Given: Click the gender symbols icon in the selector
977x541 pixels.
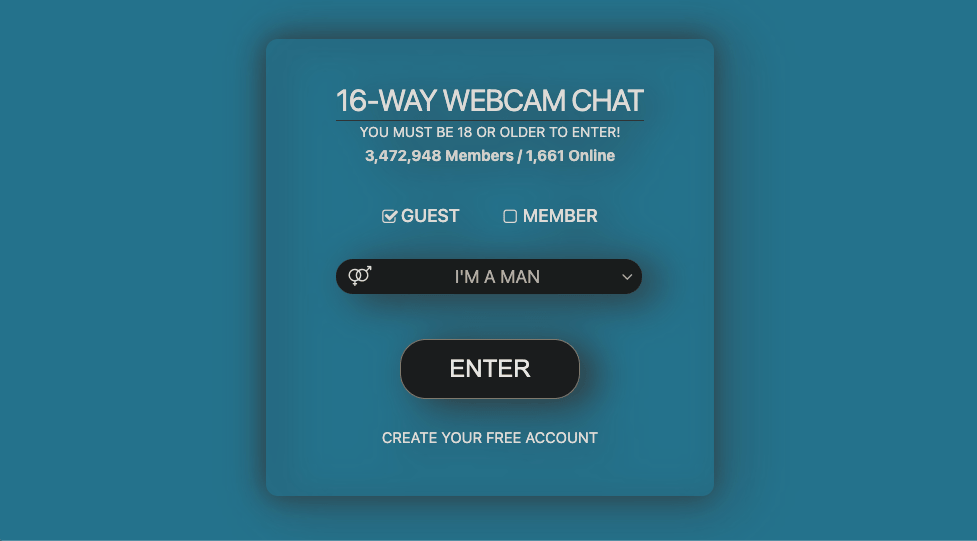Looking at the screenshot, I should tap(360, 276).
